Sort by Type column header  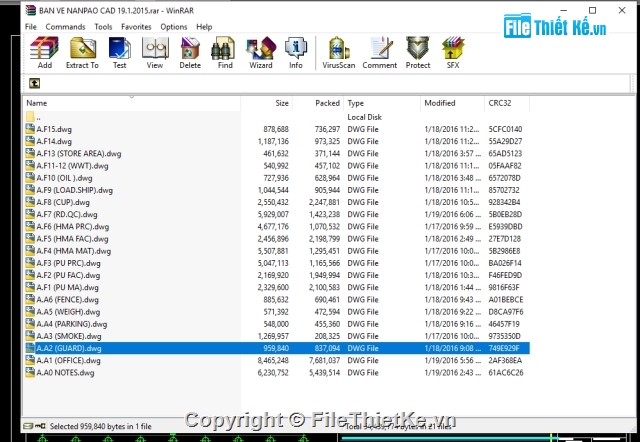tap(382, 103)
